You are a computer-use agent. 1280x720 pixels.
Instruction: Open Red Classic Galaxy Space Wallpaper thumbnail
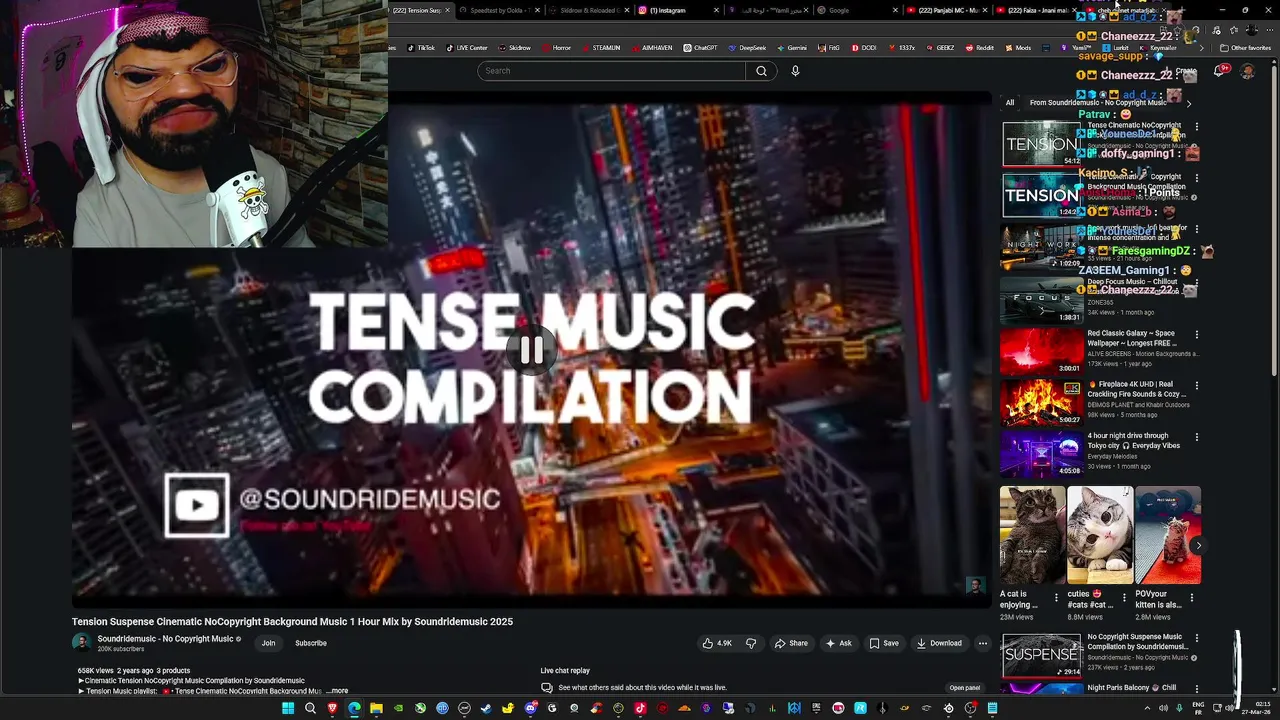[x=1041, y=351]
